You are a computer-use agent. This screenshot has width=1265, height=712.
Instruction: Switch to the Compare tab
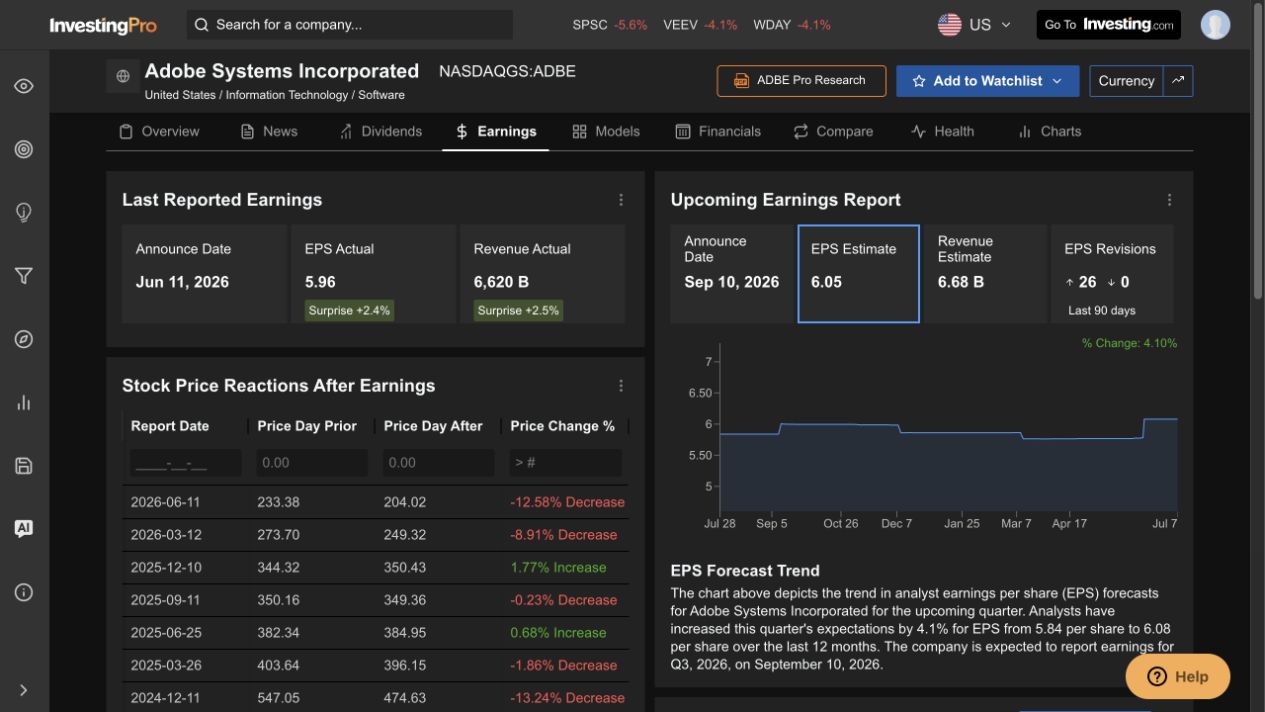[x=833, y=131]
